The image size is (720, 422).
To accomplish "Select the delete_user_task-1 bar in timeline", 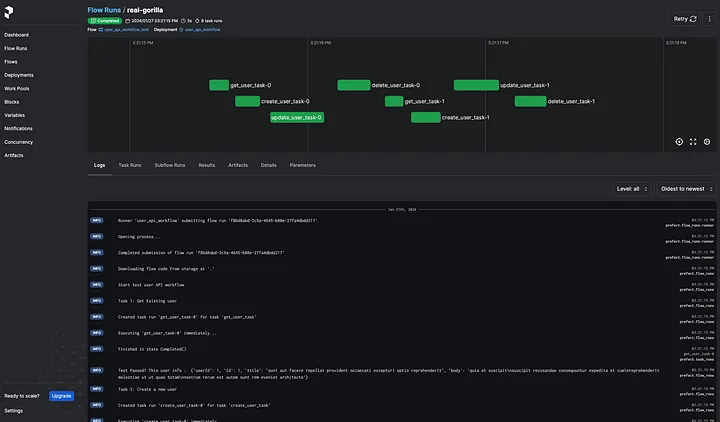I will pyautogui.click(x=530, y=101).
